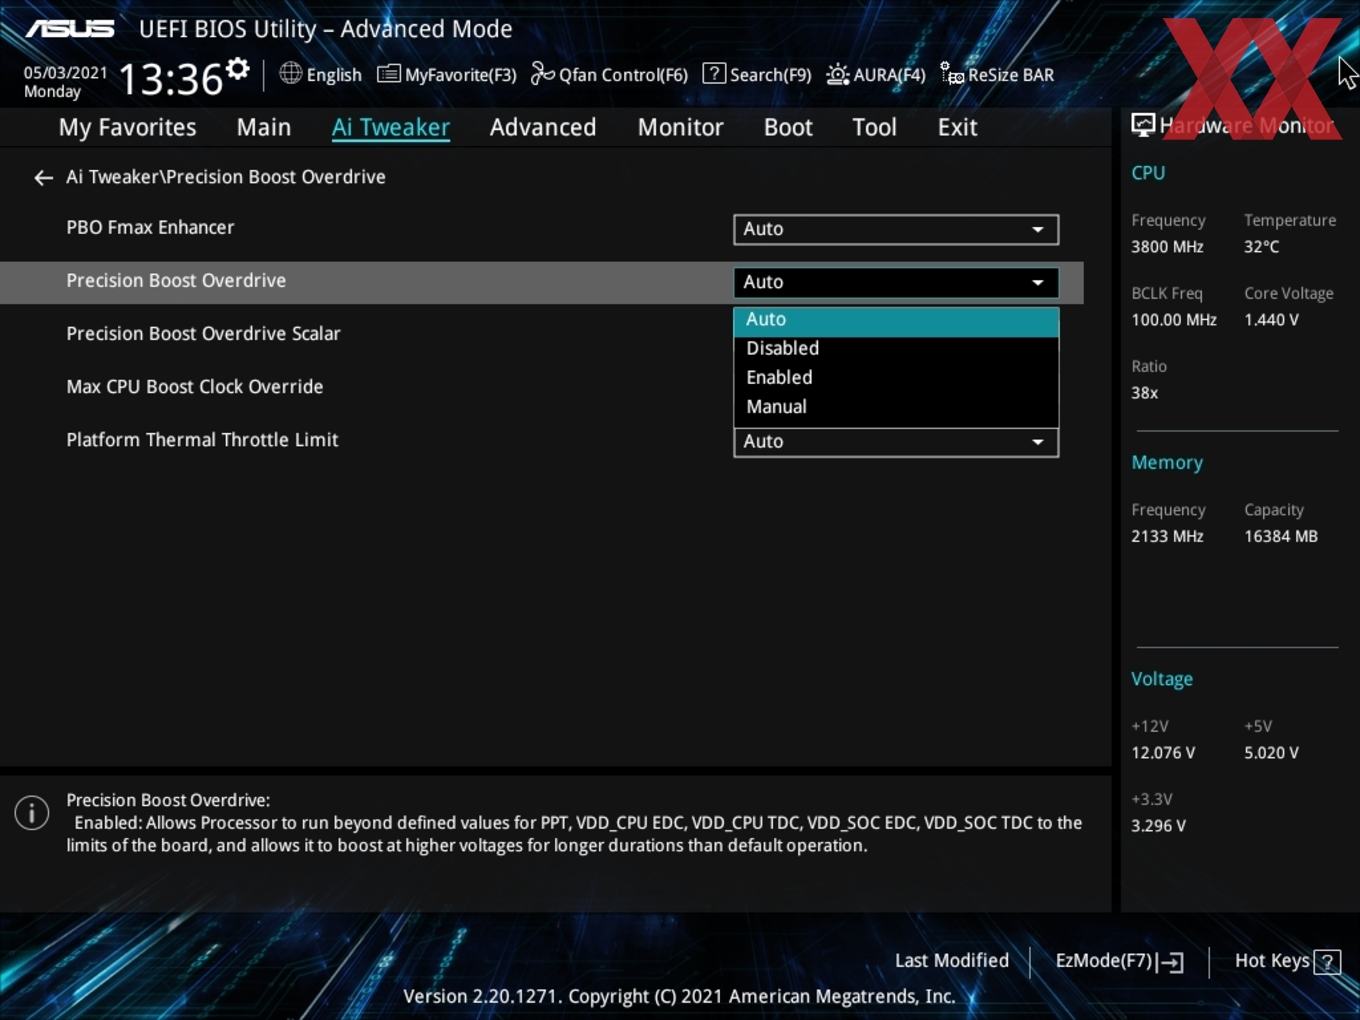Select the PBO Fmax Enhancer row label
This screenshot has height=1020, width=1360.
150,228
